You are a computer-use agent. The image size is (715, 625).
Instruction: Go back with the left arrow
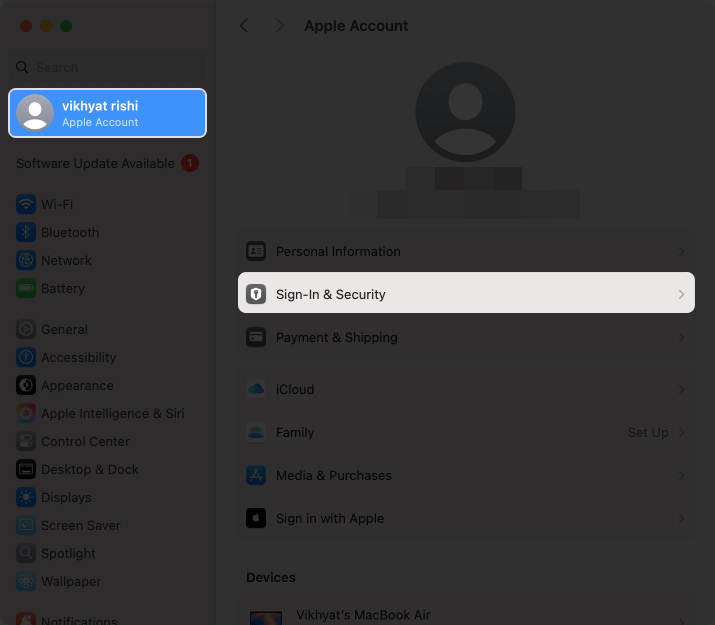tap(244, 26)
